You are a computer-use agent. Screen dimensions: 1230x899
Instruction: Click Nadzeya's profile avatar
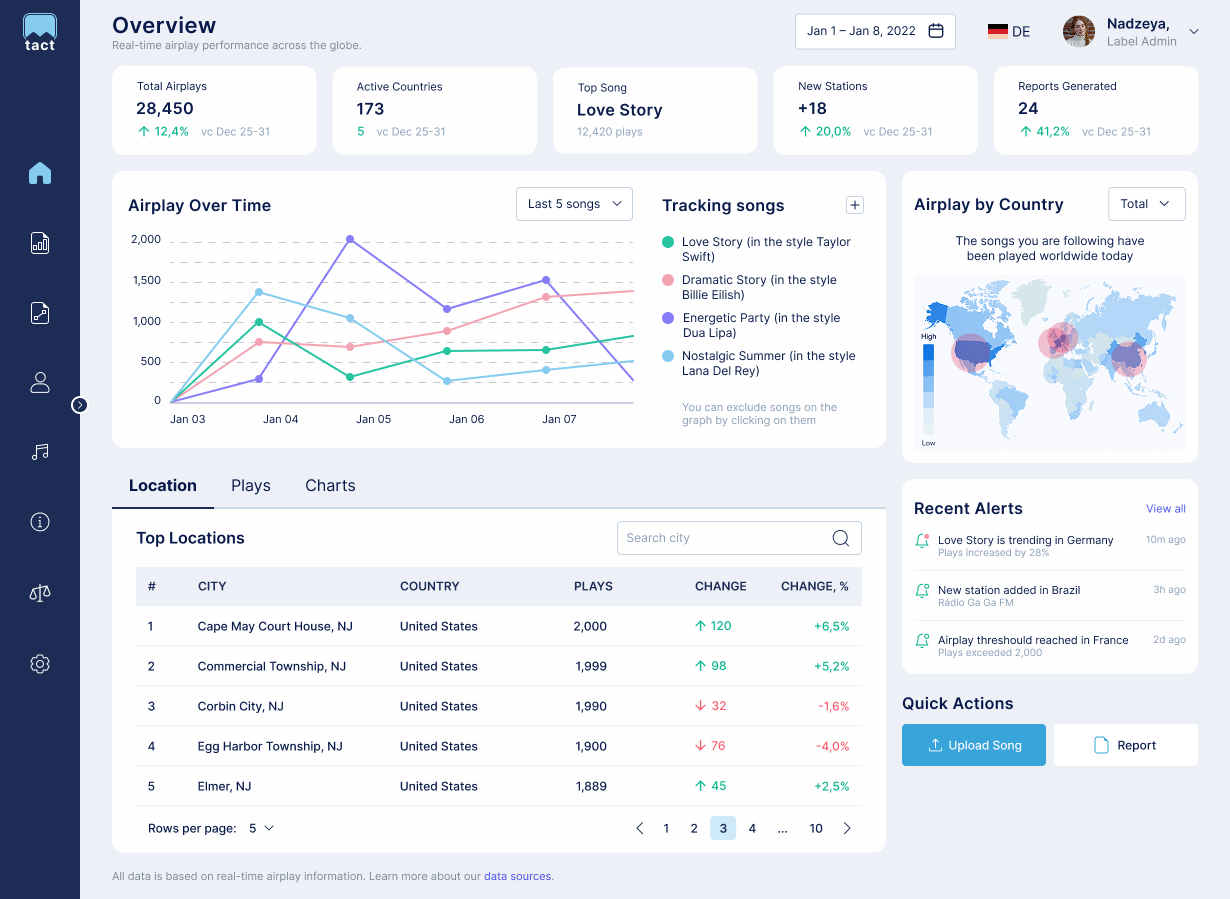point(1079,31)
